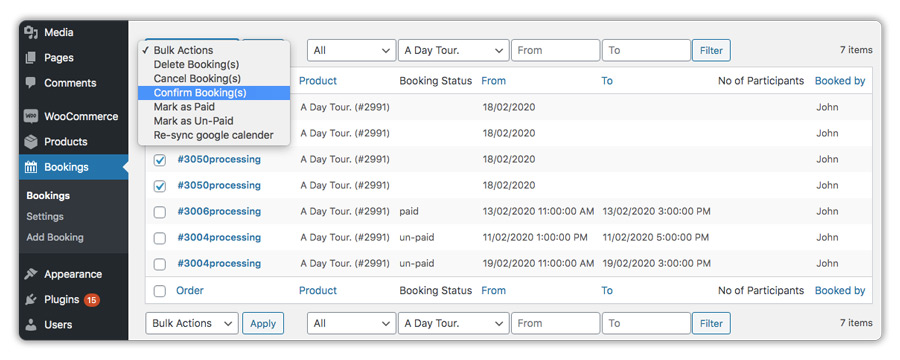Open order link #3006processing

(219, 211)
